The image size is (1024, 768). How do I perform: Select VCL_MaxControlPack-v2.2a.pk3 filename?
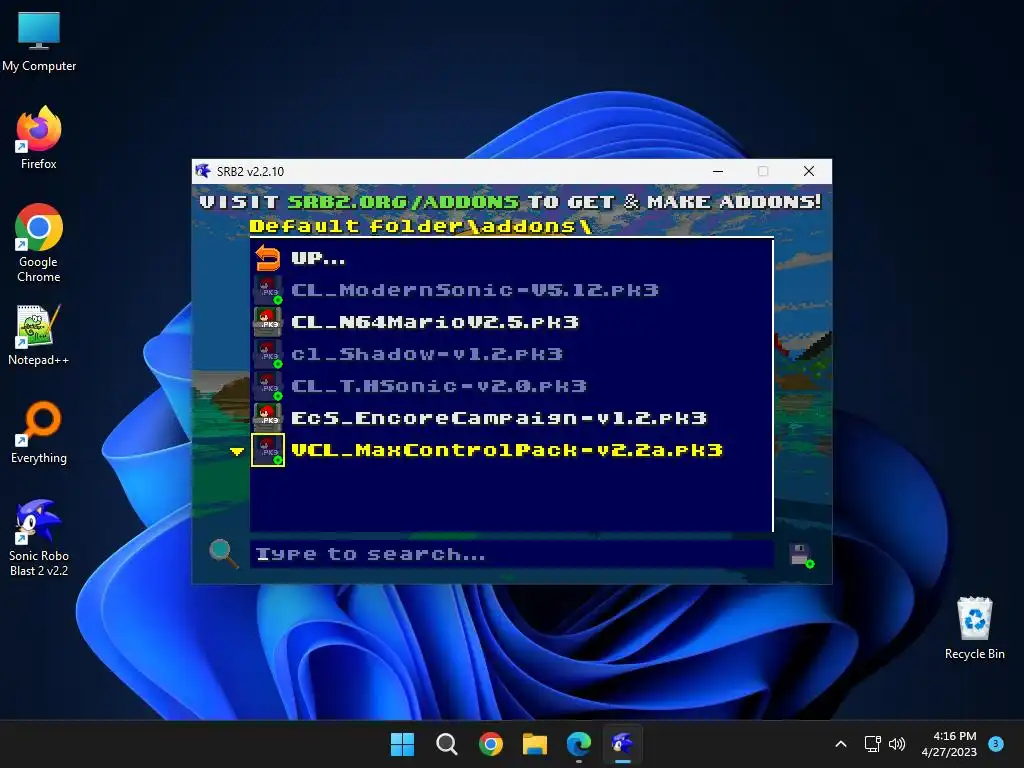click(x=507, y=450)
